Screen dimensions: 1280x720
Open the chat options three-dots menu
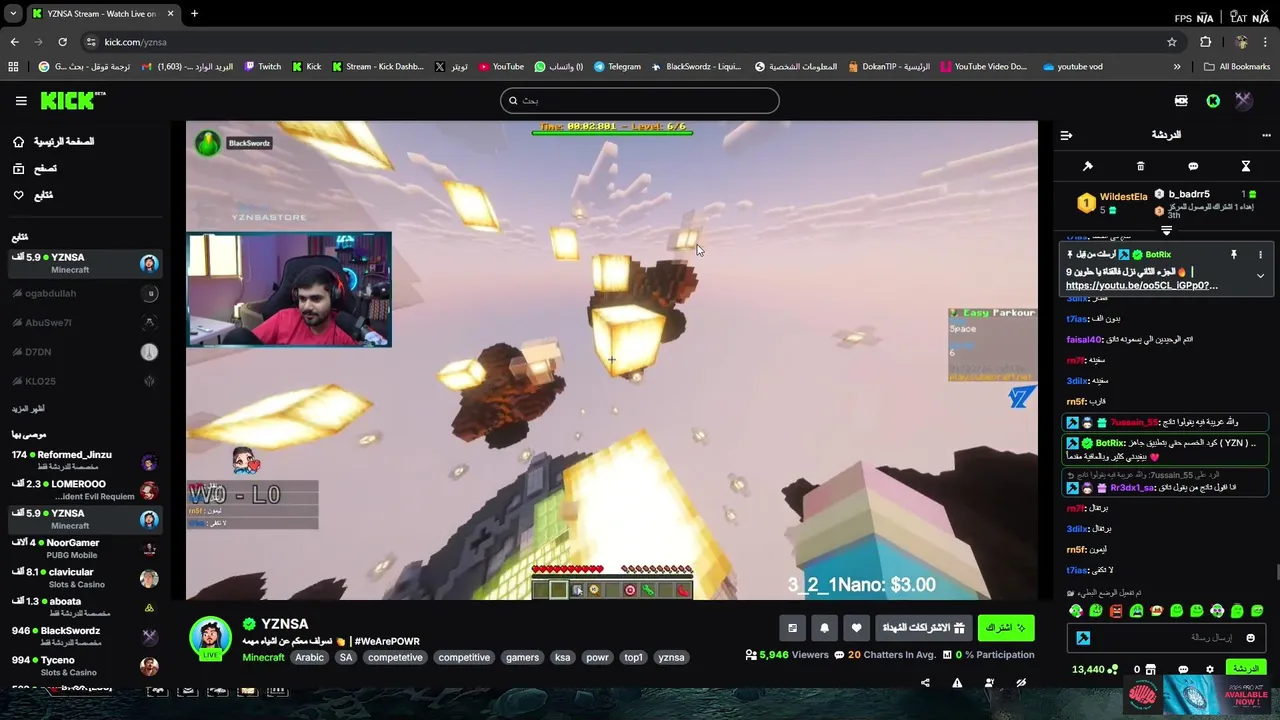[1266, 135]
